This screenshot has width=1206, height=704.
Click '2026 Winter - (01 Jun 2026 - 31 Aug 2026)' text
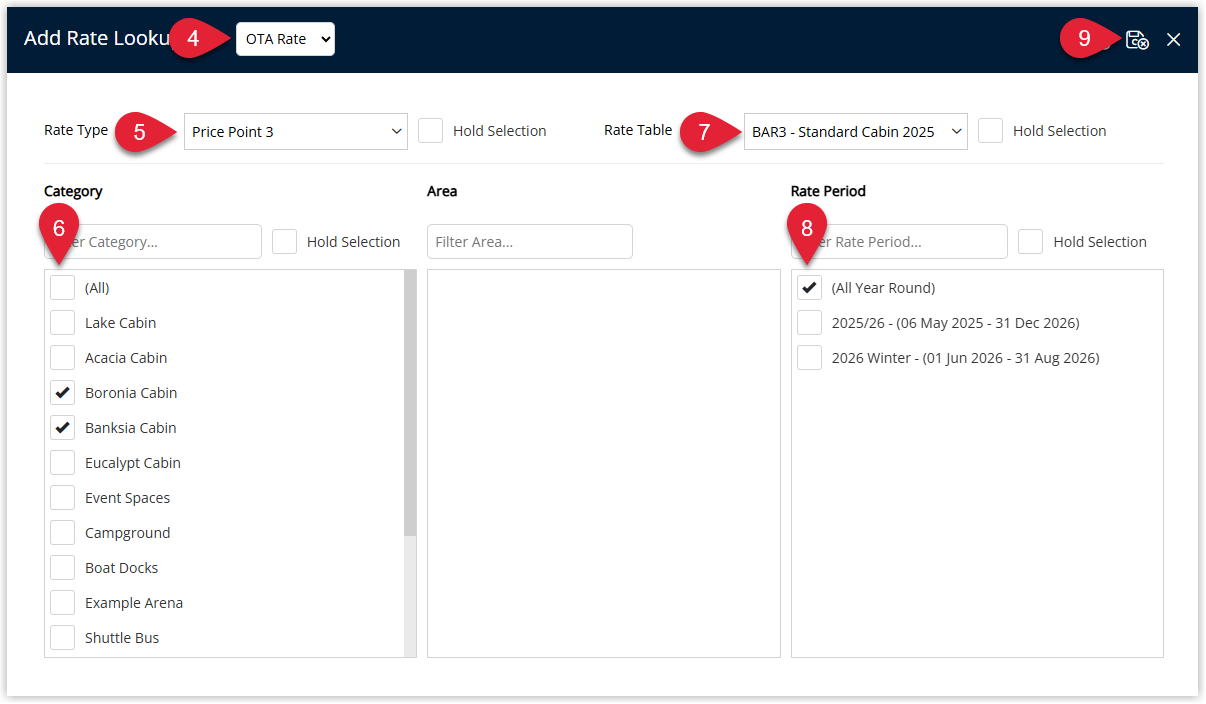coord(966,358)
